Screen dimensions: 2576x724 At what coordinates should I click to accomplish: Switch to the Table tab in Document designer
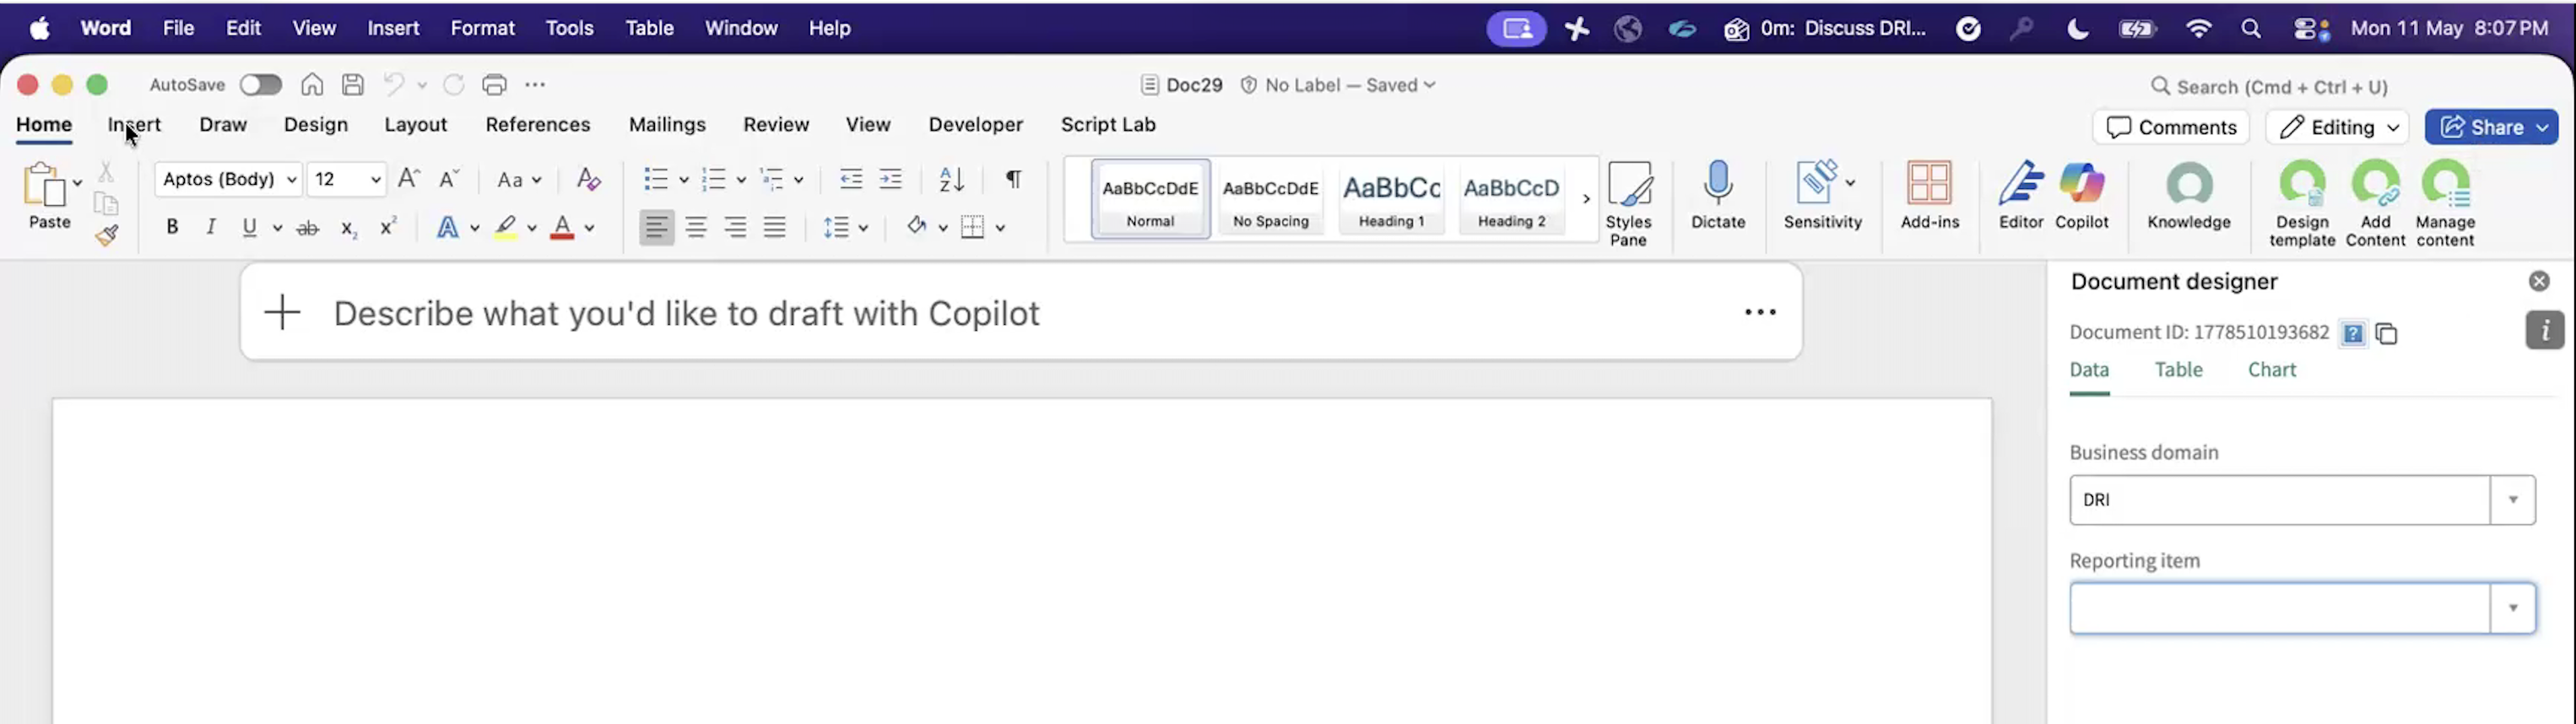(2178, 370)
